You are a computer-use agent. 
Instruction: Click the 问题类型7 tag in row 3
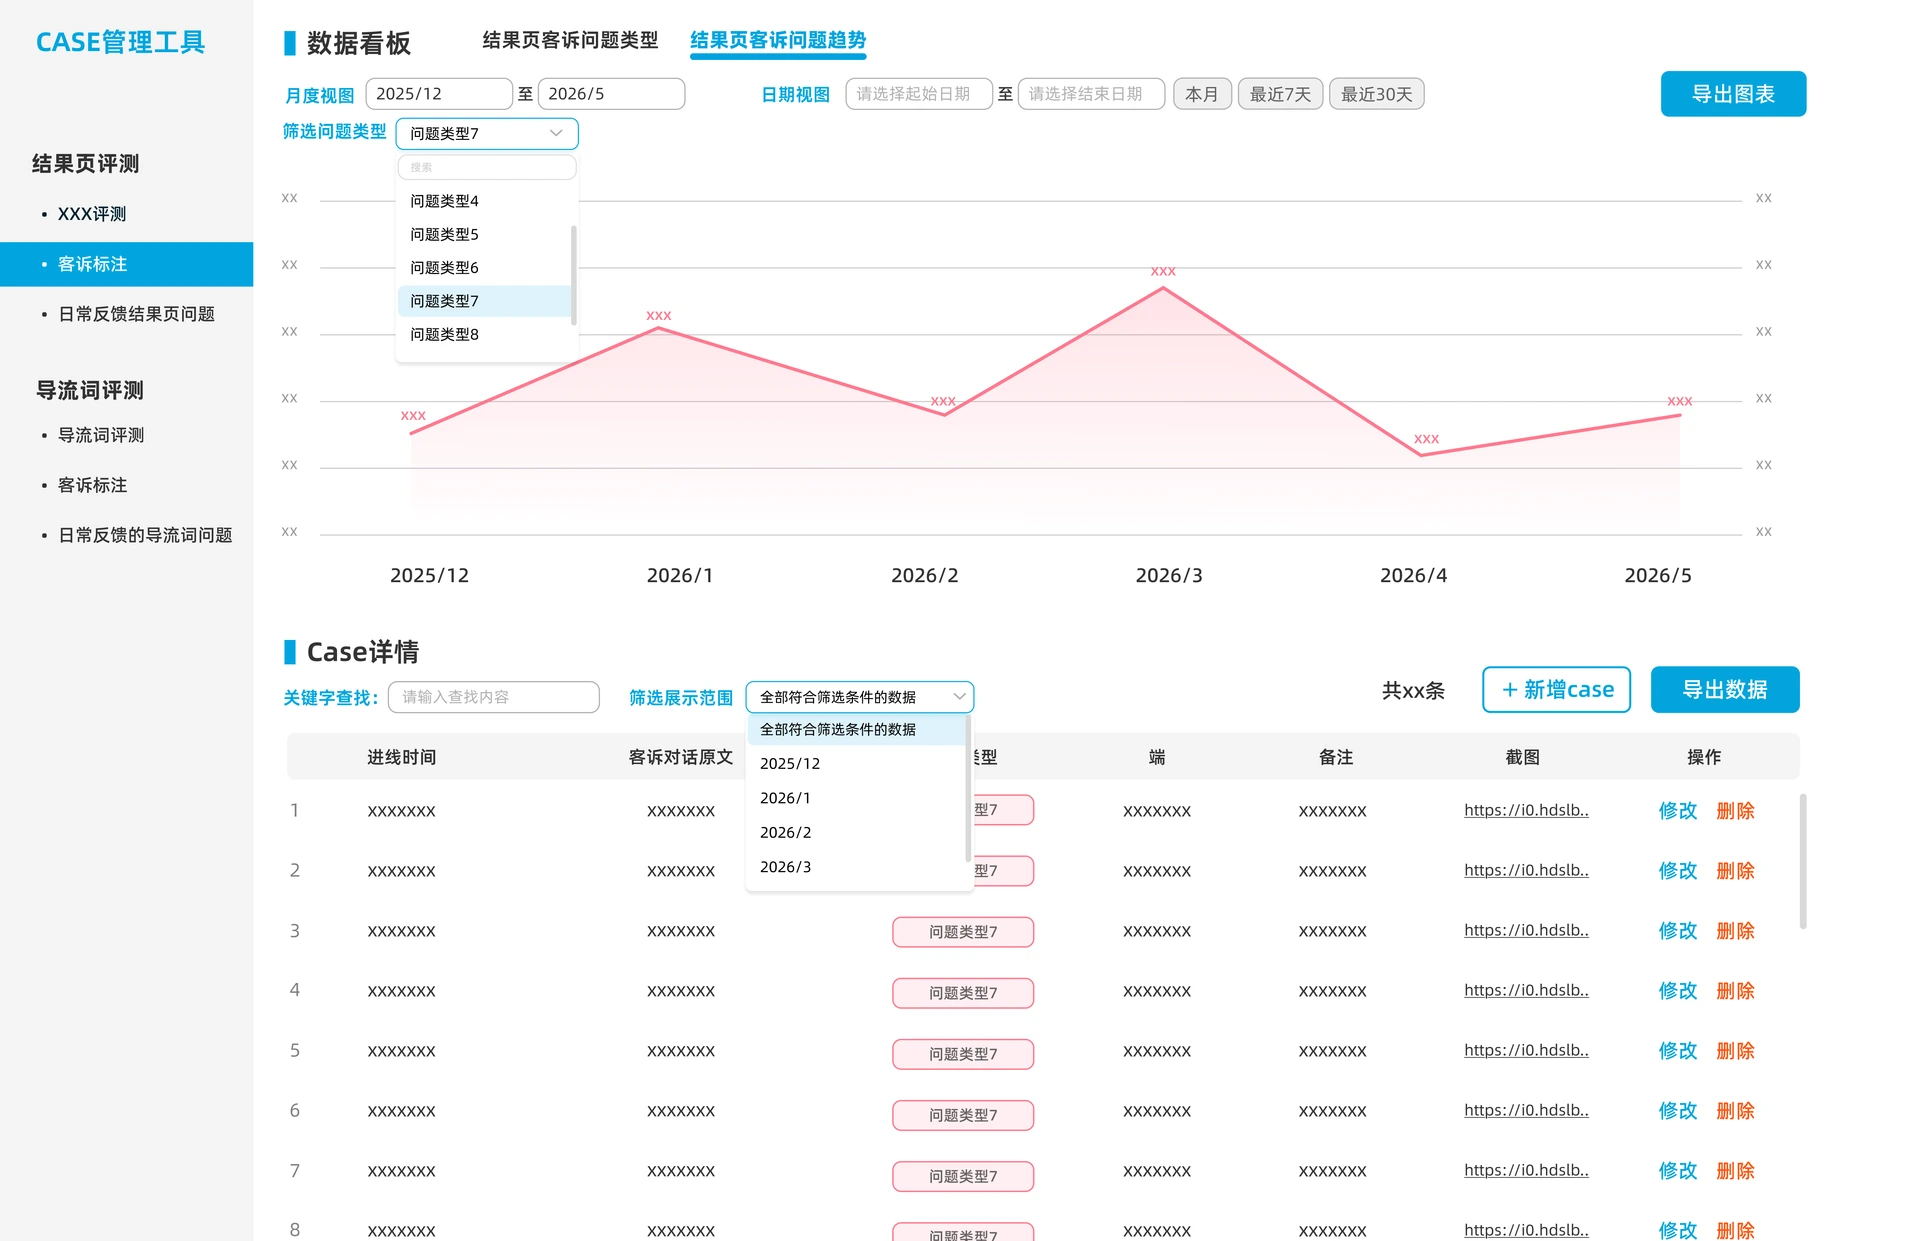pyautogui.click(x=963, y=932)
